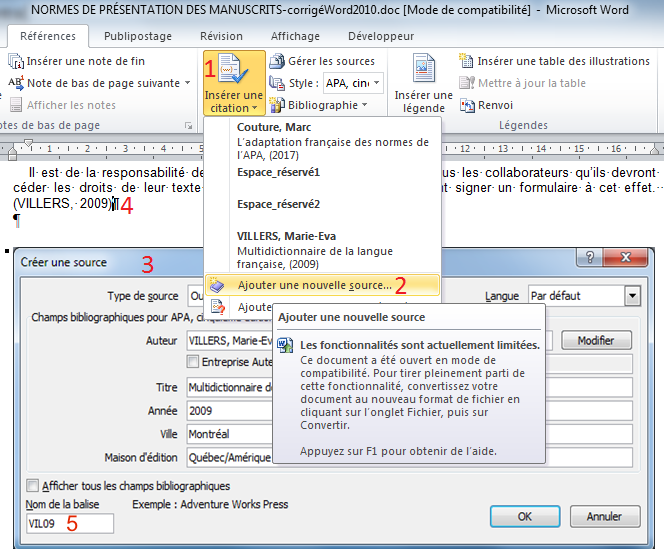Click Mettre à jour la table icon

pyautogui.click(x=467, y=83)
